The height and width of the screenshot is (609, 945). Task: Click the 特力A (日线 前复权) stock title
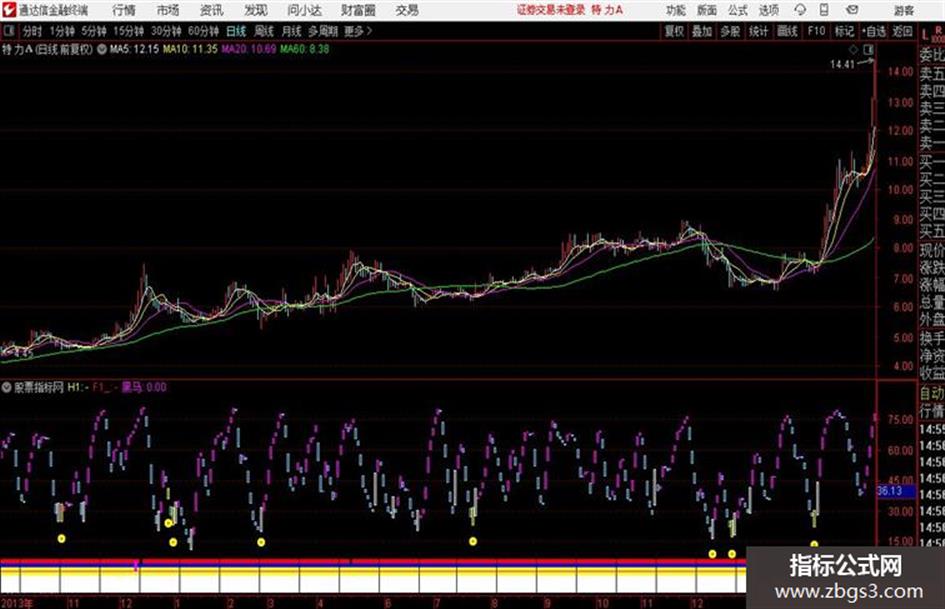(x=48, y=49)
